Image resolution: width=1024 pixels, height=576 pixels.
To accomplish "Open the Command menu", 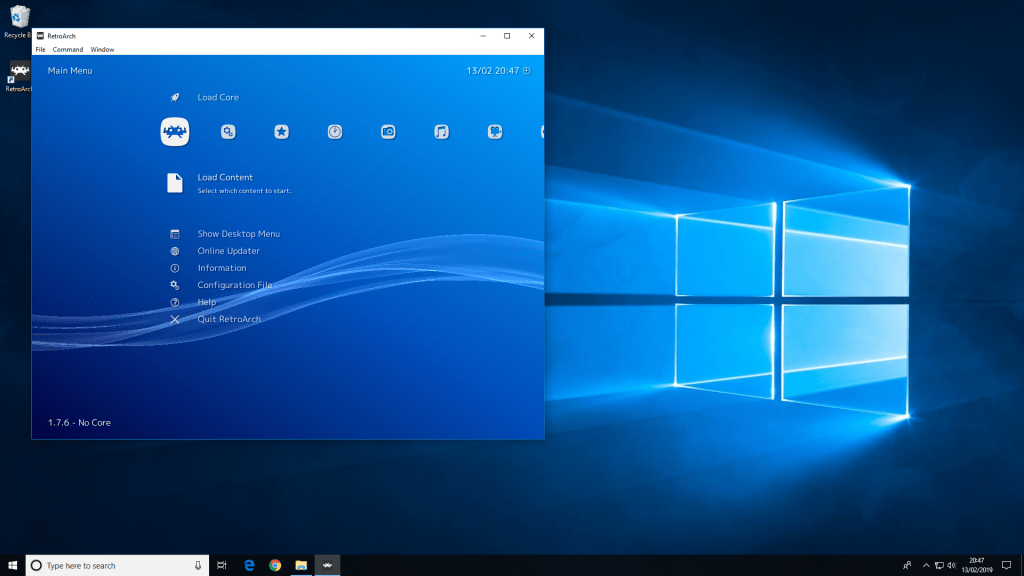I will (x=68, y=50).
